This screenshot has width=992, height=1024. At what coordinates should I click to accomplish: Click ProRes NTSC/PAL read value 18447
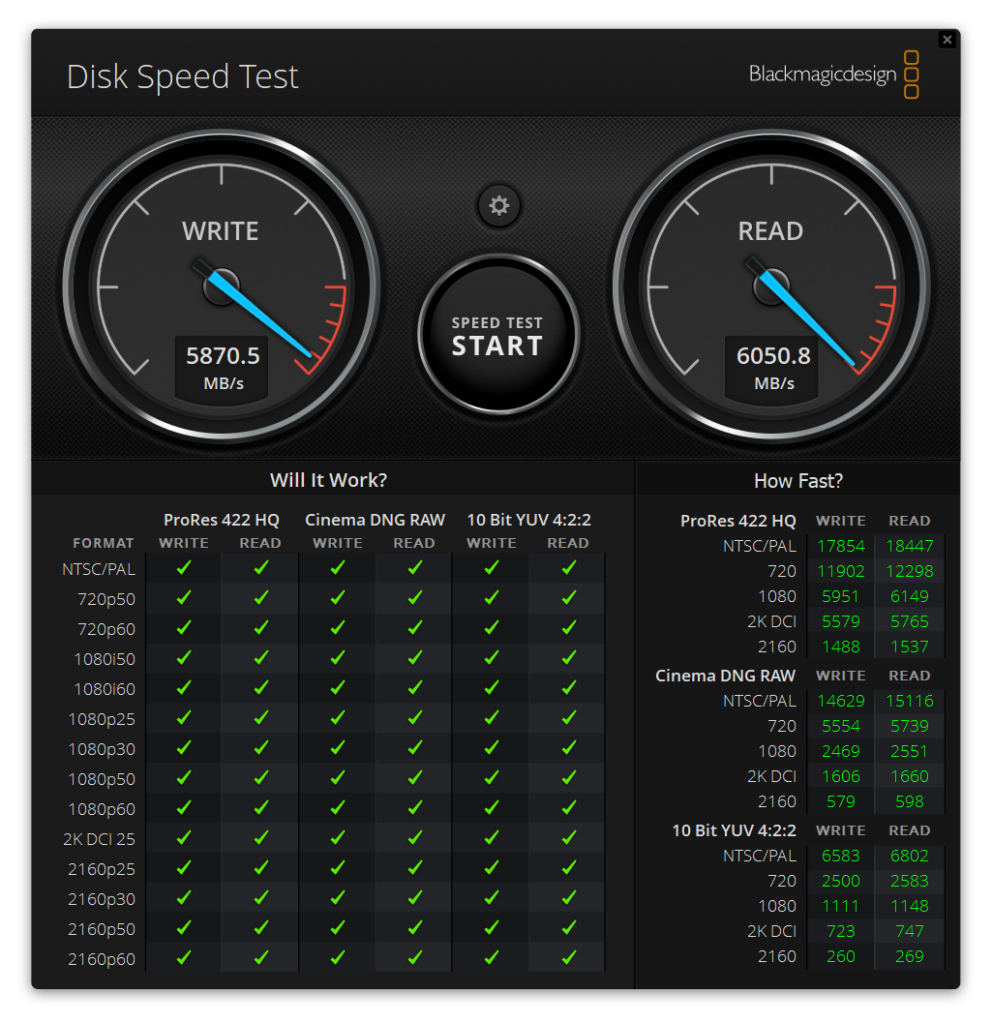point(909,546)
